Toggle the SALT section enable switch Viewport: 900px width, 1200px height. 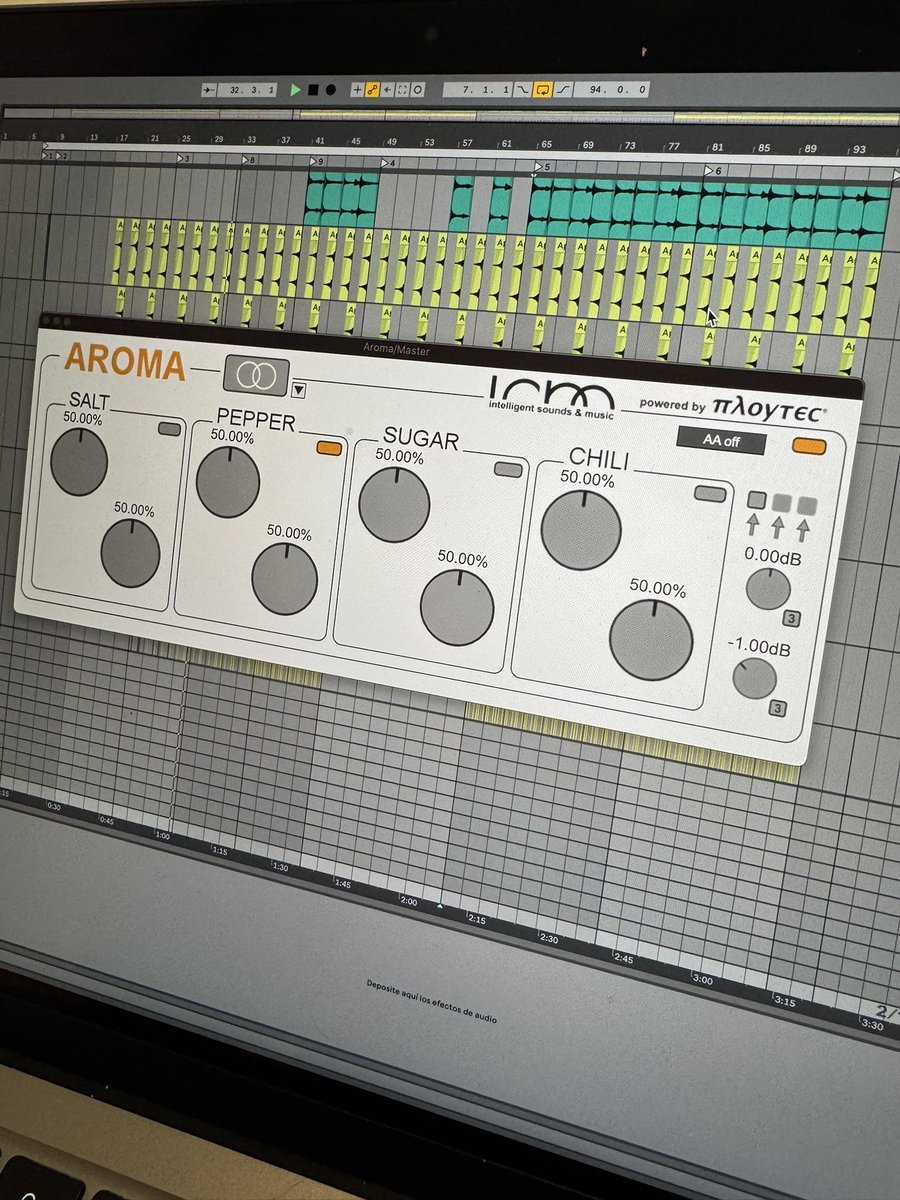tap(170, 428)
